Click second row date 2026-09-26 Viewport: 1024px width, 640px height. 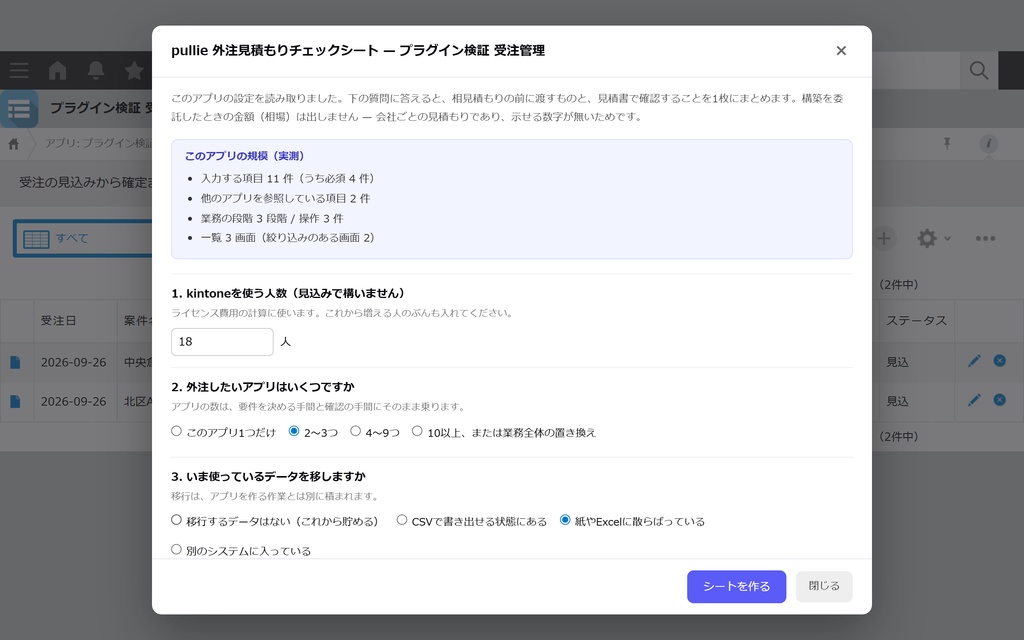tap(73, 402)
